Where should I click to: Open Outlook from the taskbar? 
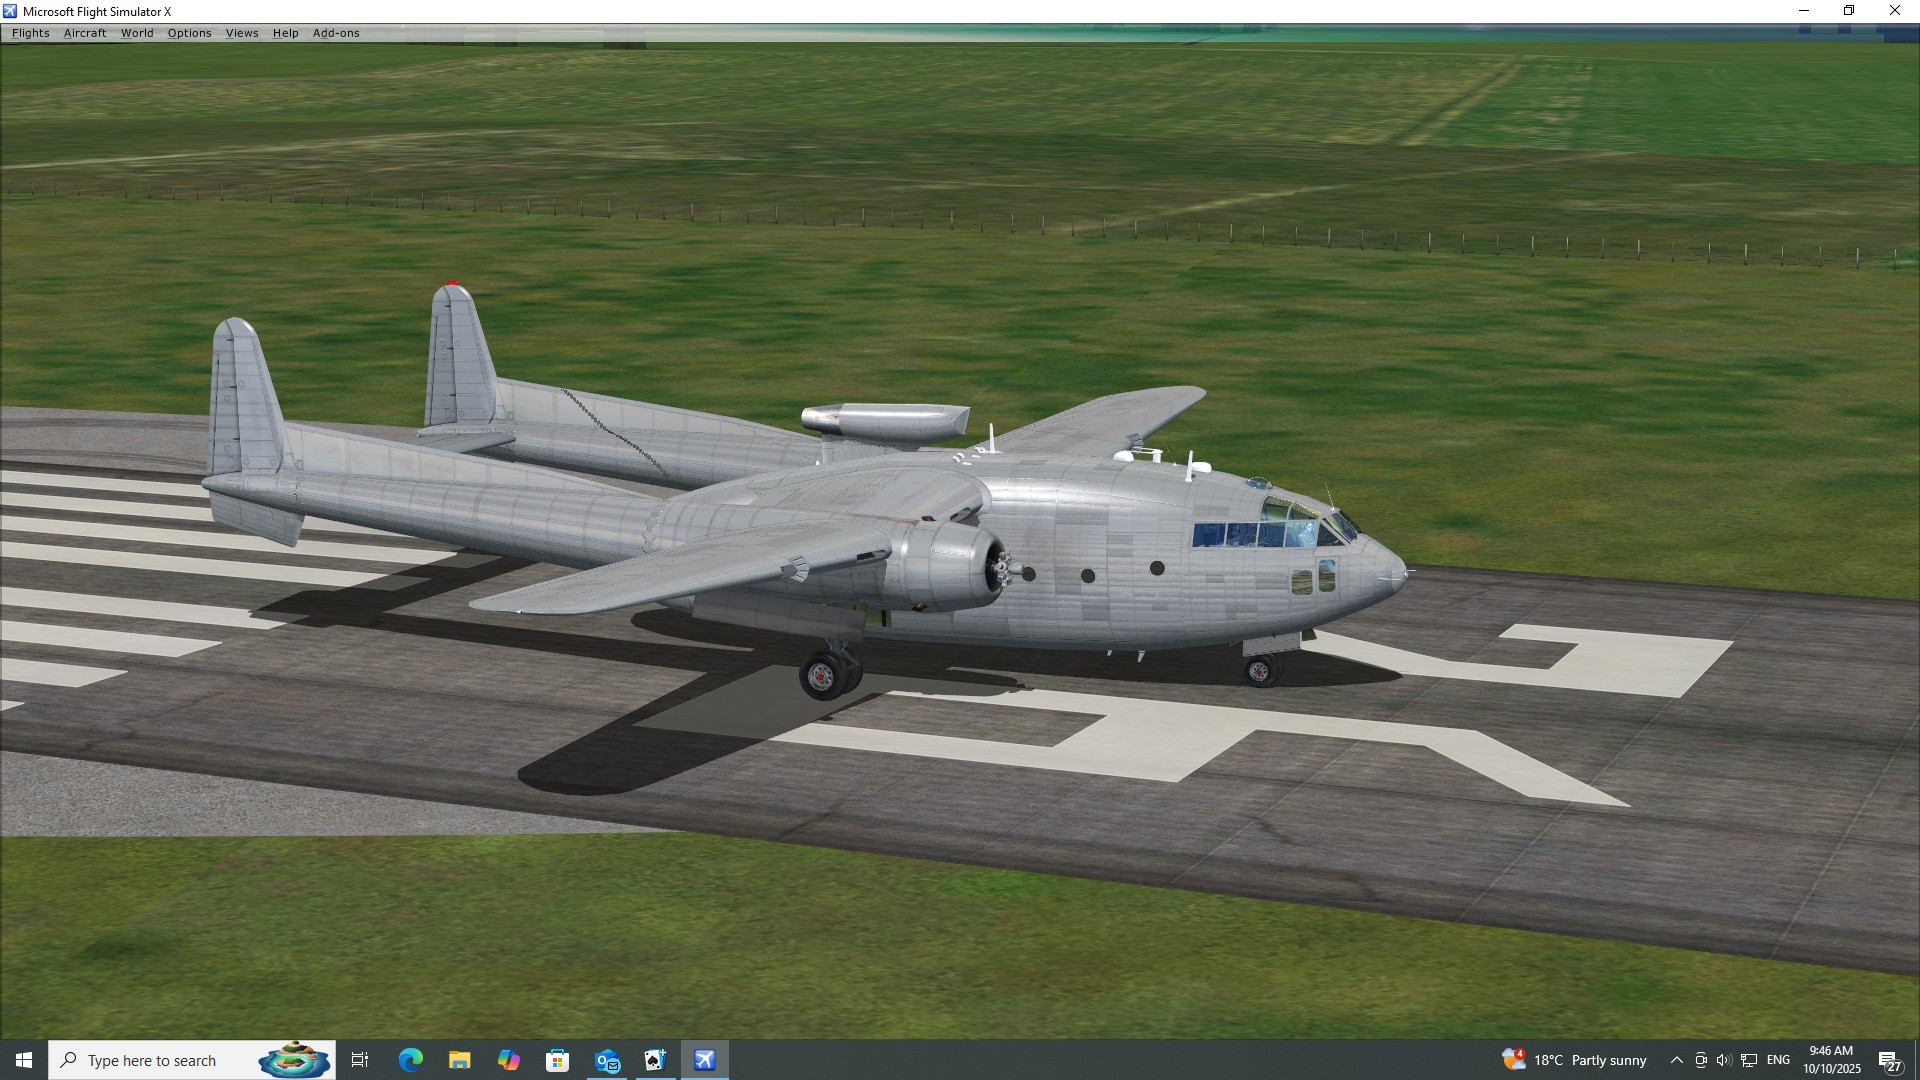tap(607, 1060)
